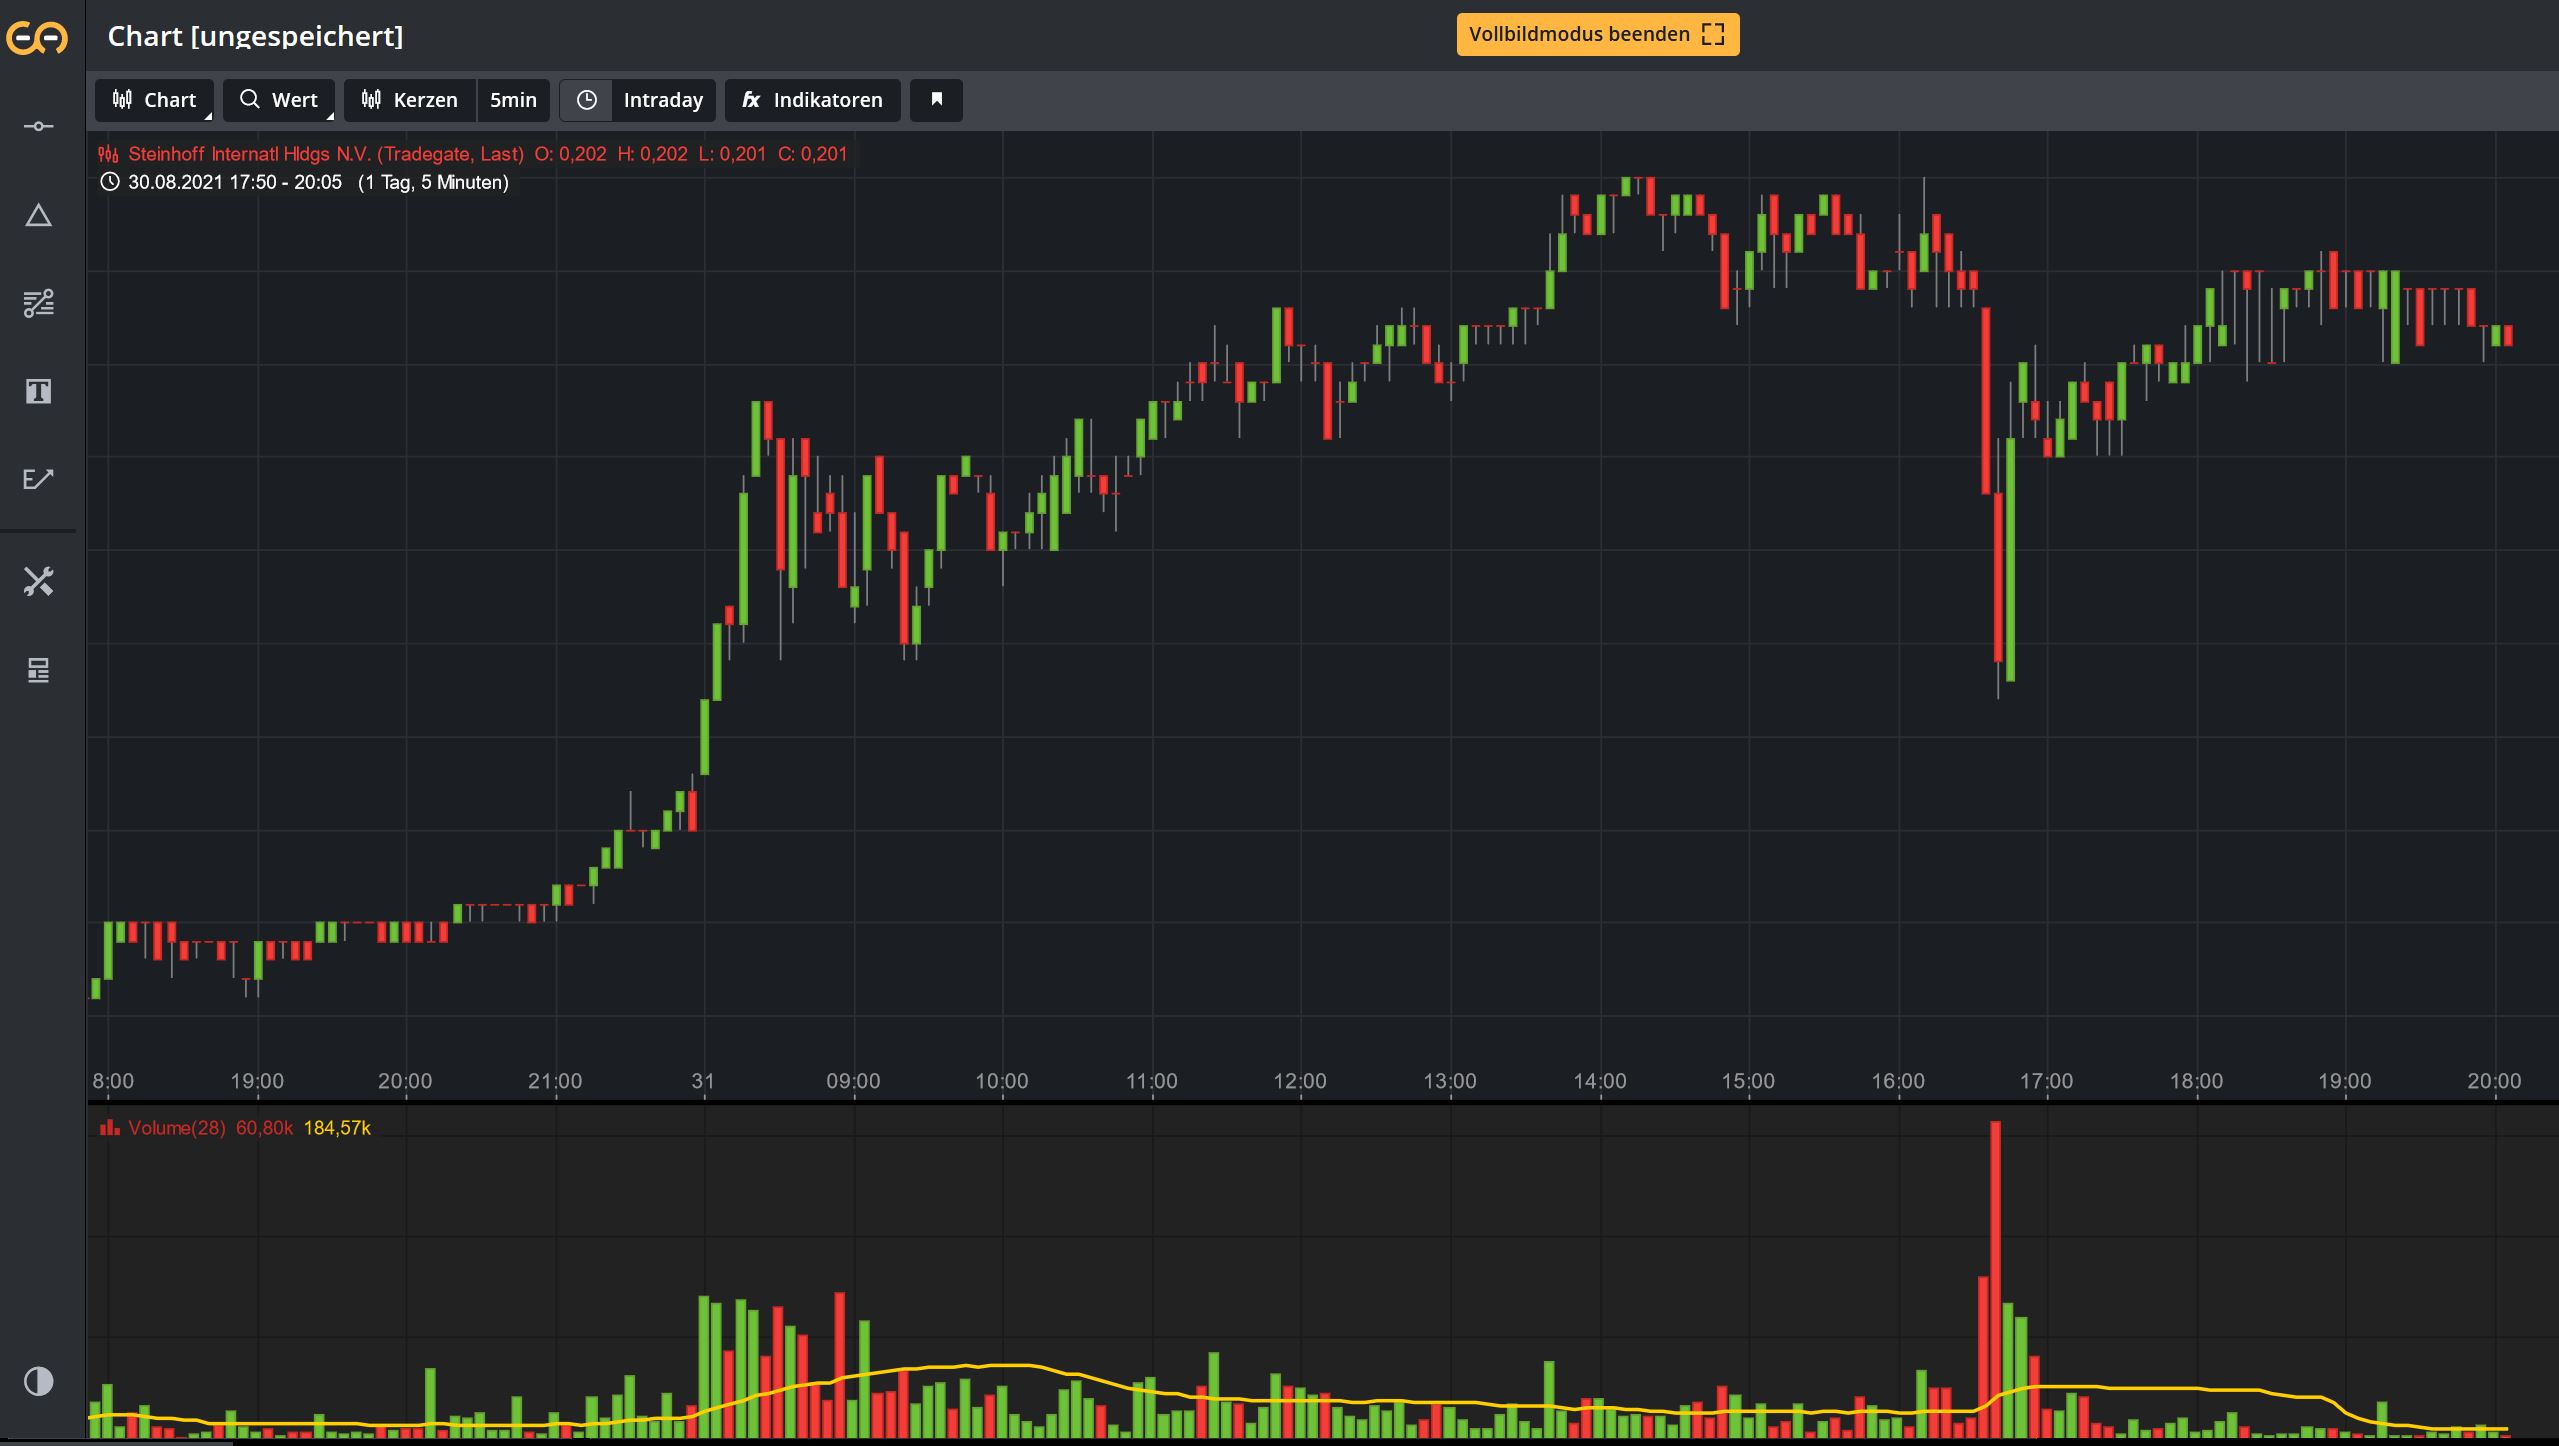Select the triangle shape tool
This screenshot has width=2559, height=1446.
point(38,216)
